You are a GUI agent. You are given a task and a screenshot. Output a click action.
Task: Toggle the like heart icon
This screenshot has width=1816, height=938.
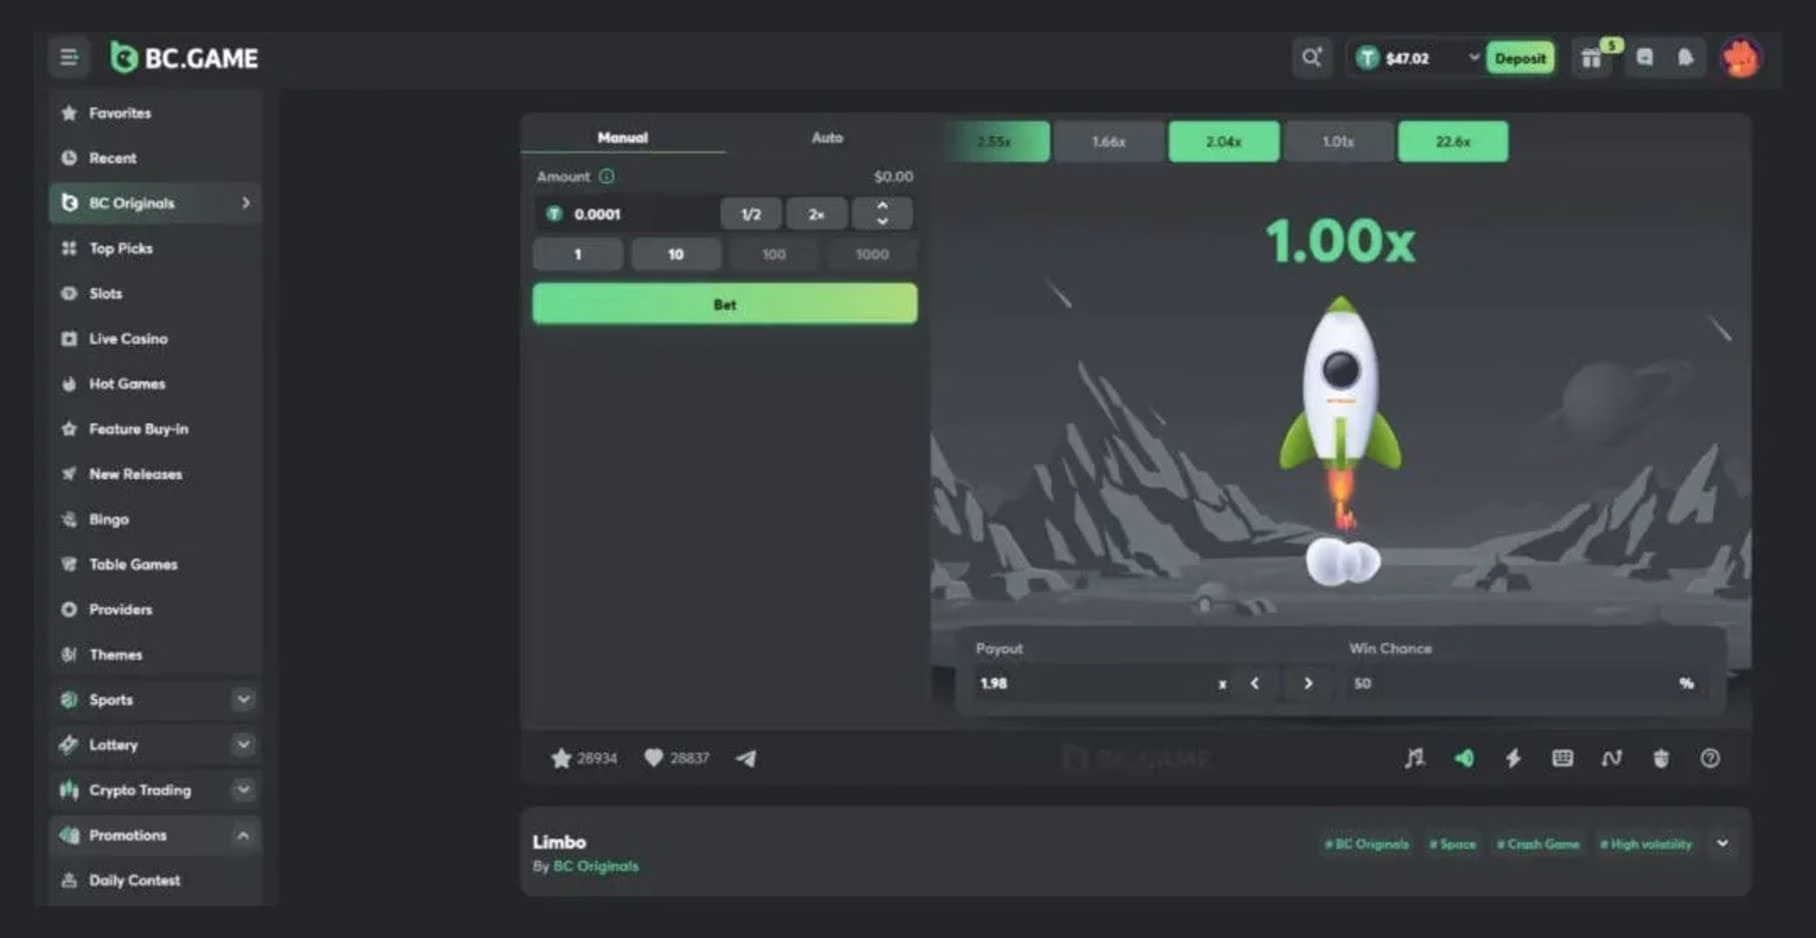(x=653, y=758)
